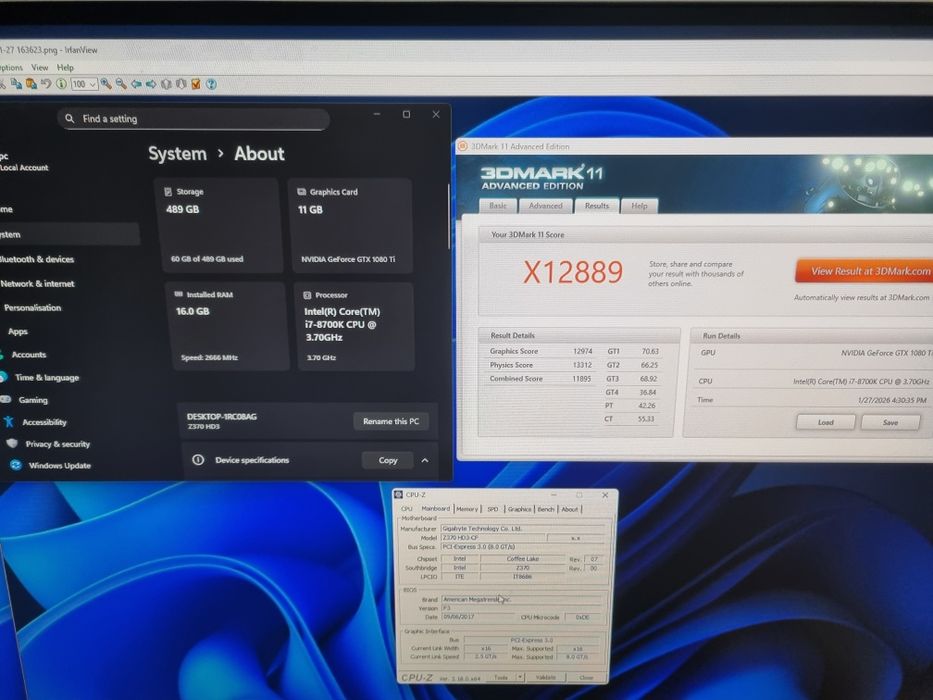The width and height of the screenshot is (933, 700).
Task: Click IrfanView next page icon
Action: 181,84
